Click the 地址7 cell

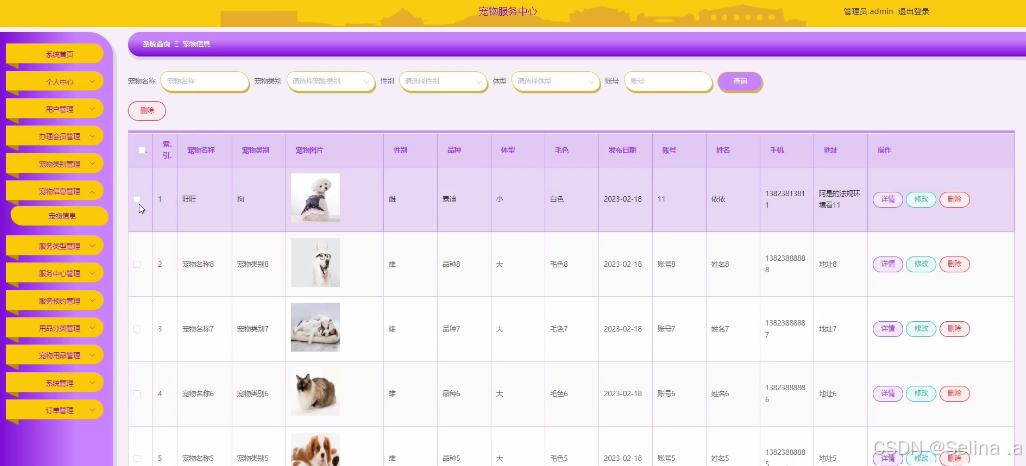tap(828, 329)
